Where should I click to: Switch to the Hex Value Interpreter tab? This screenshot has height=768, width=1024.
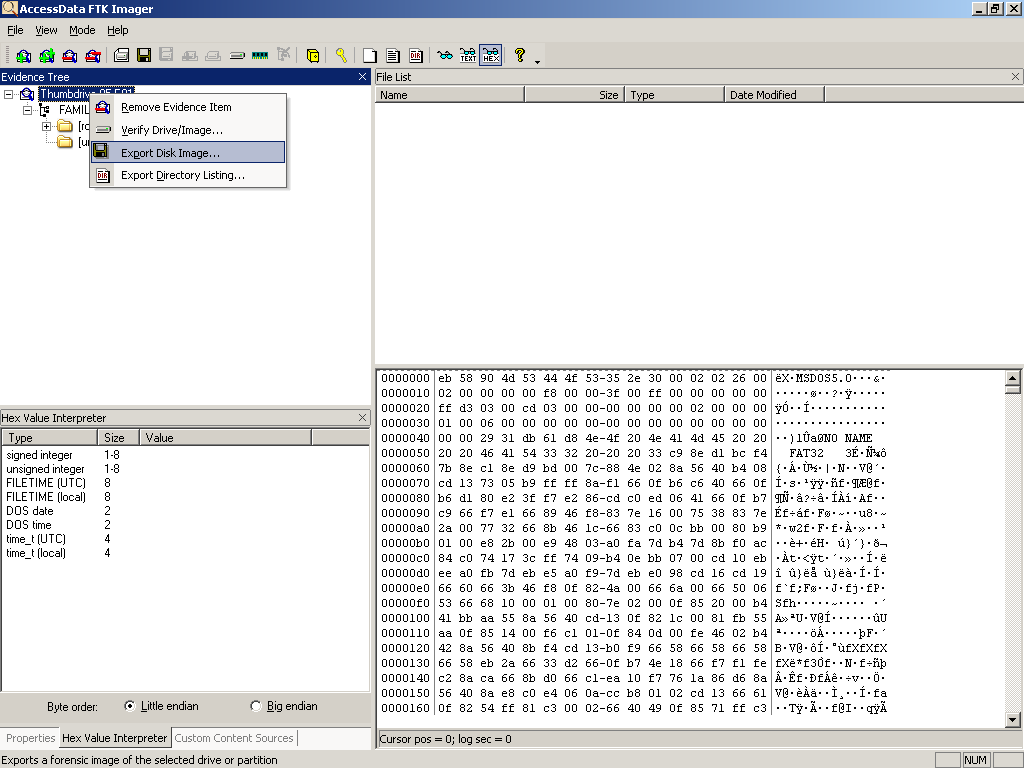coord(114,738)
